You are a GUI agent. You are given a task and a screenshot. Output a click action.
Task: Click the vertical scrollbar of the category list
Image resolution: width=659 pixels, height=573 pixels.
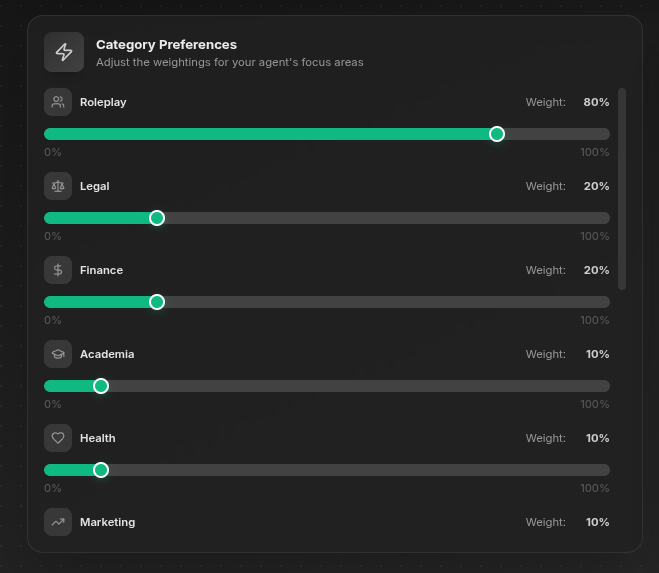pyautogui.click(x=622, y=188)
